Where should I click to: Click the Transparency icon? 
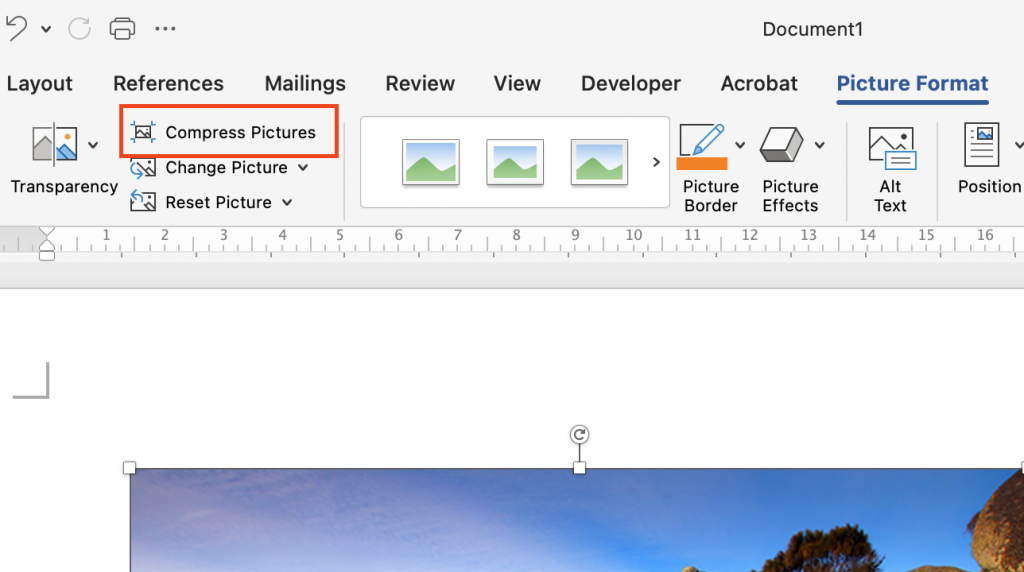(55, 146)
